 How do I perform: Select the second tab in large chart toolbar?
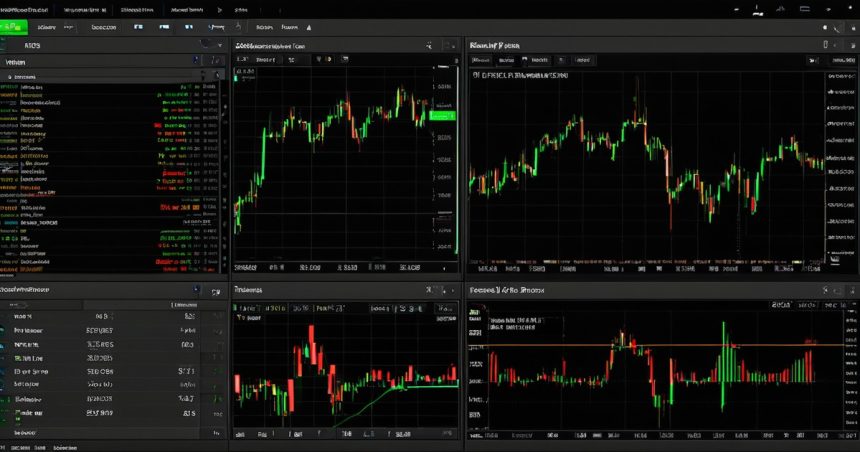(507, 60)
